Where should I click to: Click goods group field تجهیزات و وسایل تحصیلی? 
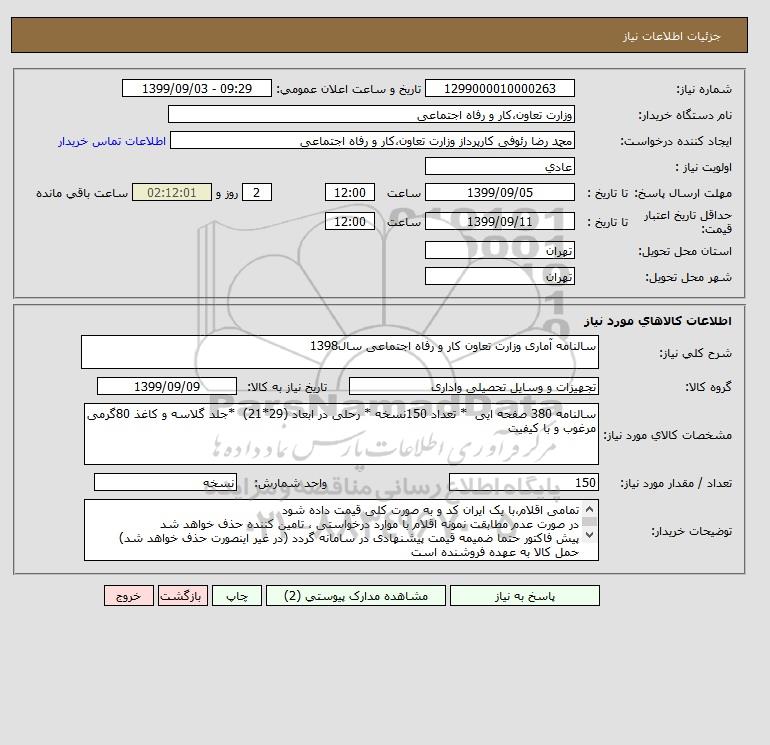pos(473,386)
